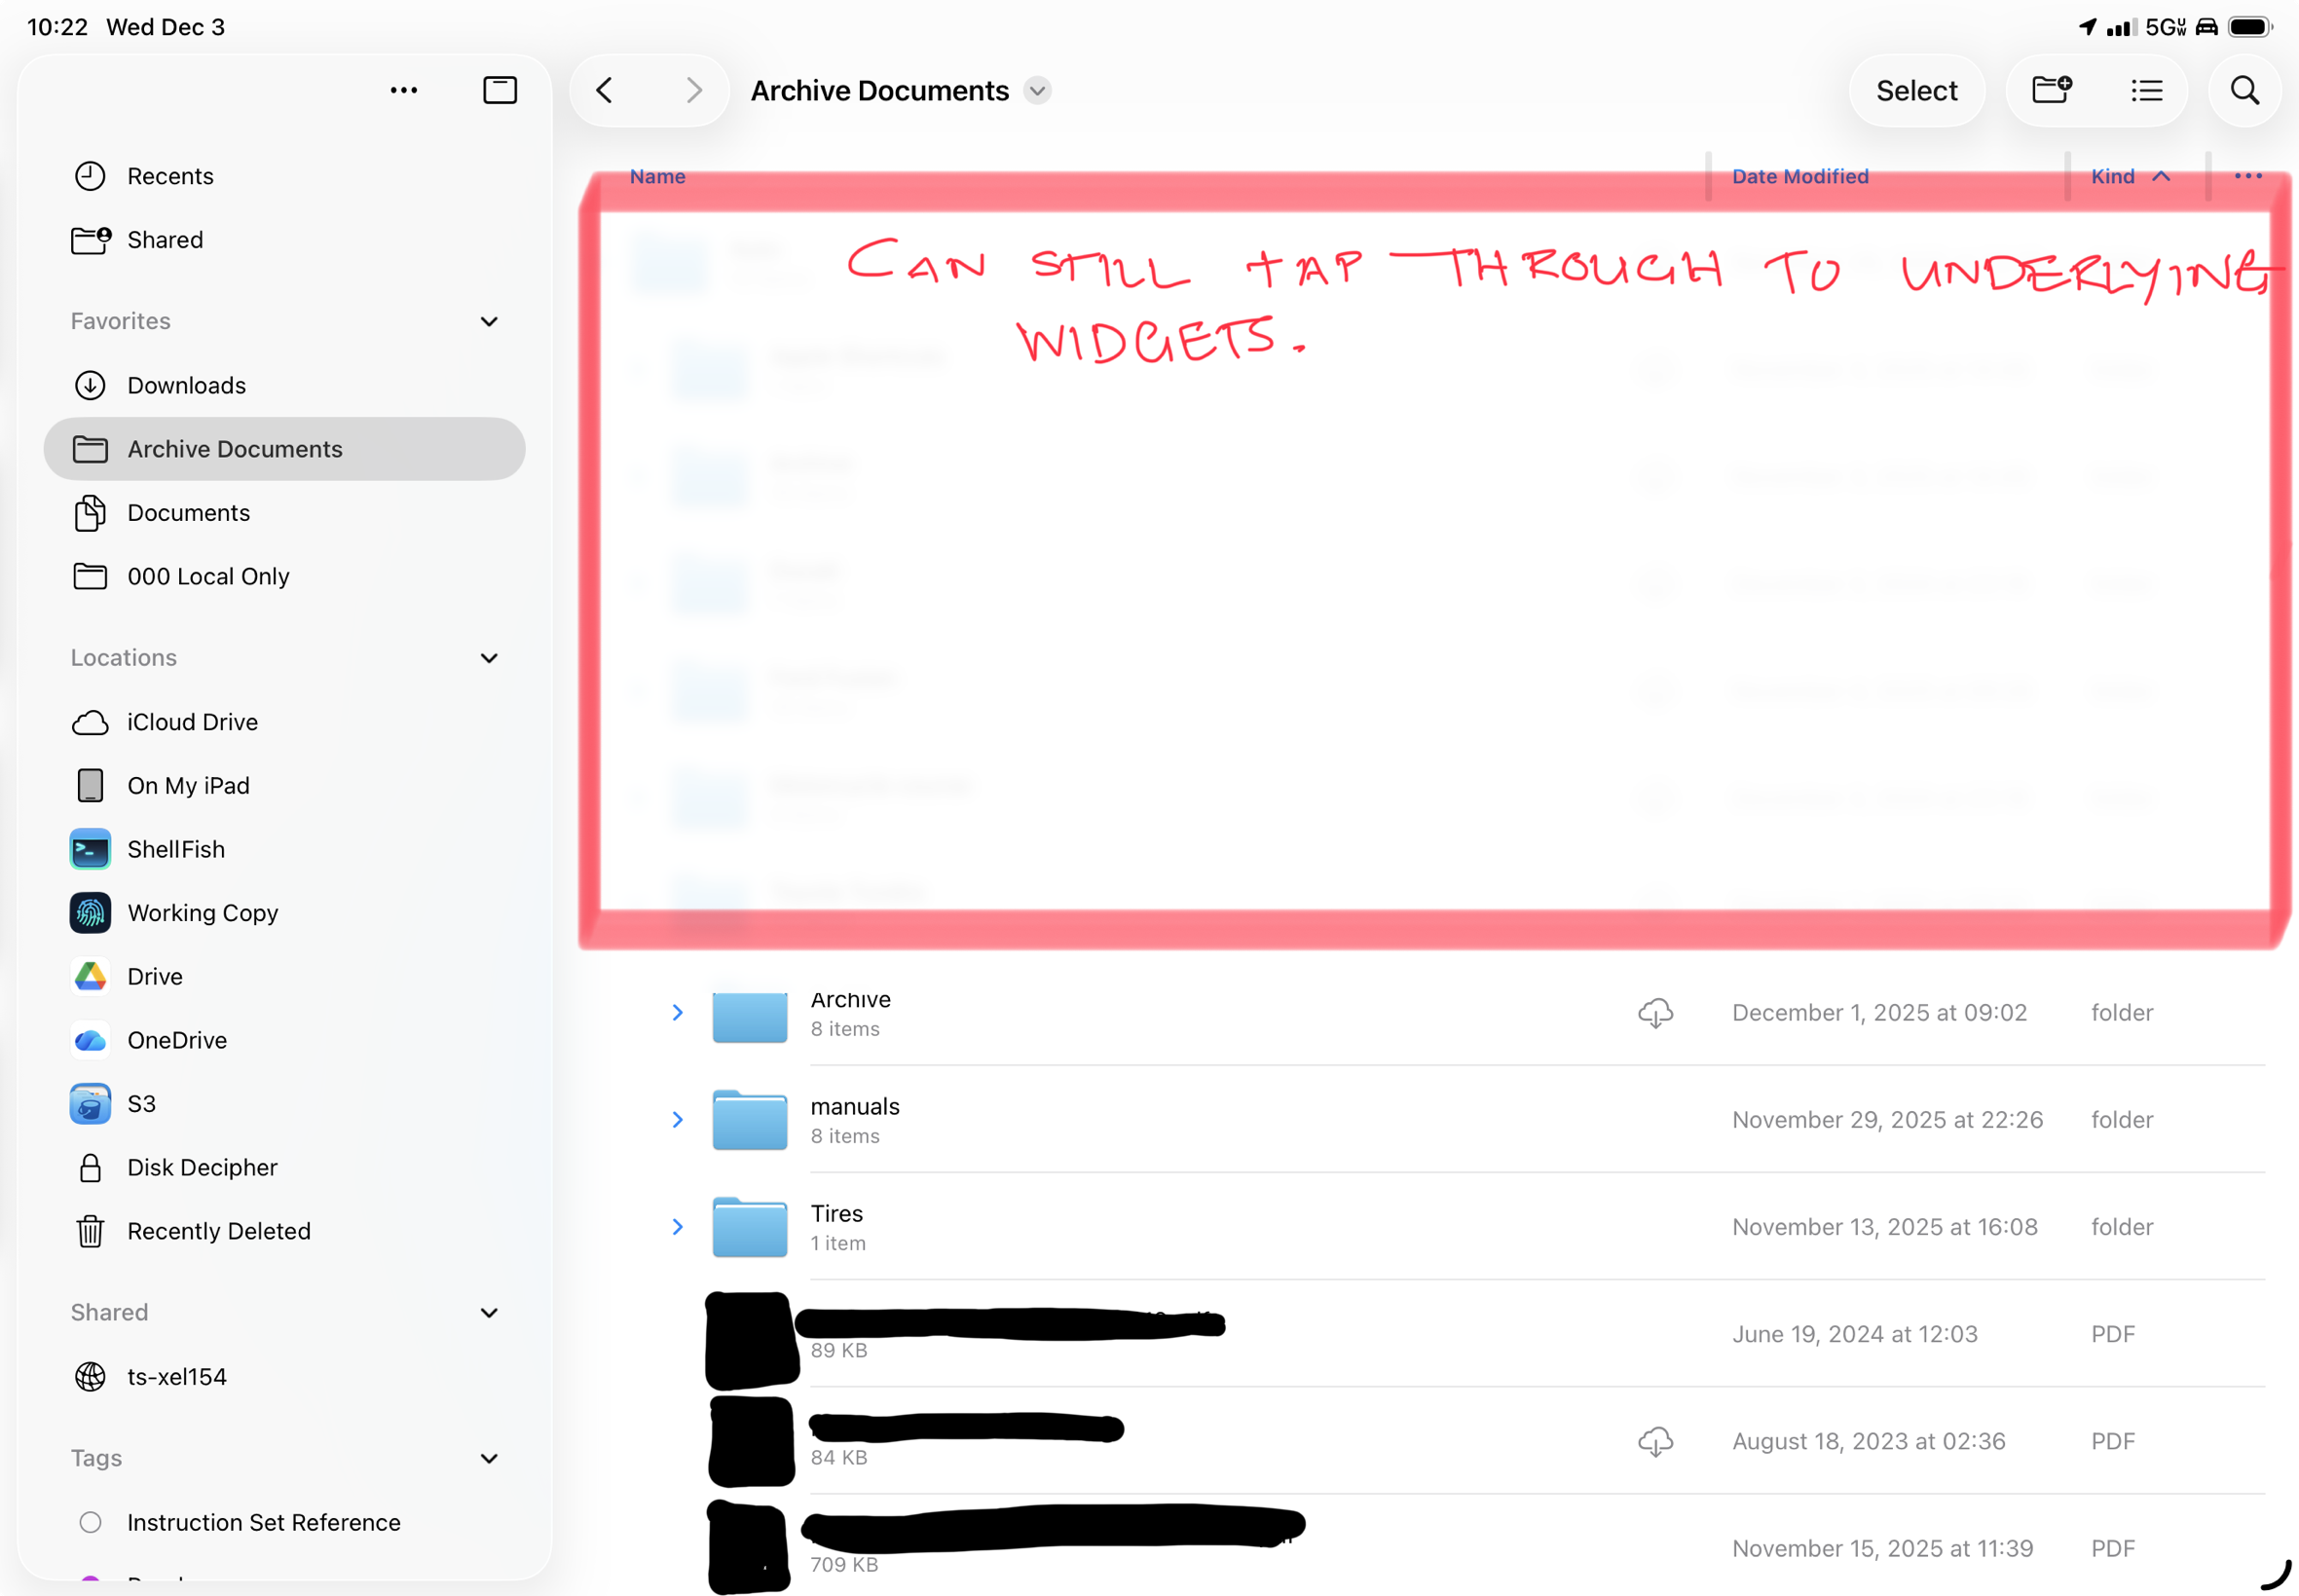Sort by the Date Modified column

tap(1799, 177)
